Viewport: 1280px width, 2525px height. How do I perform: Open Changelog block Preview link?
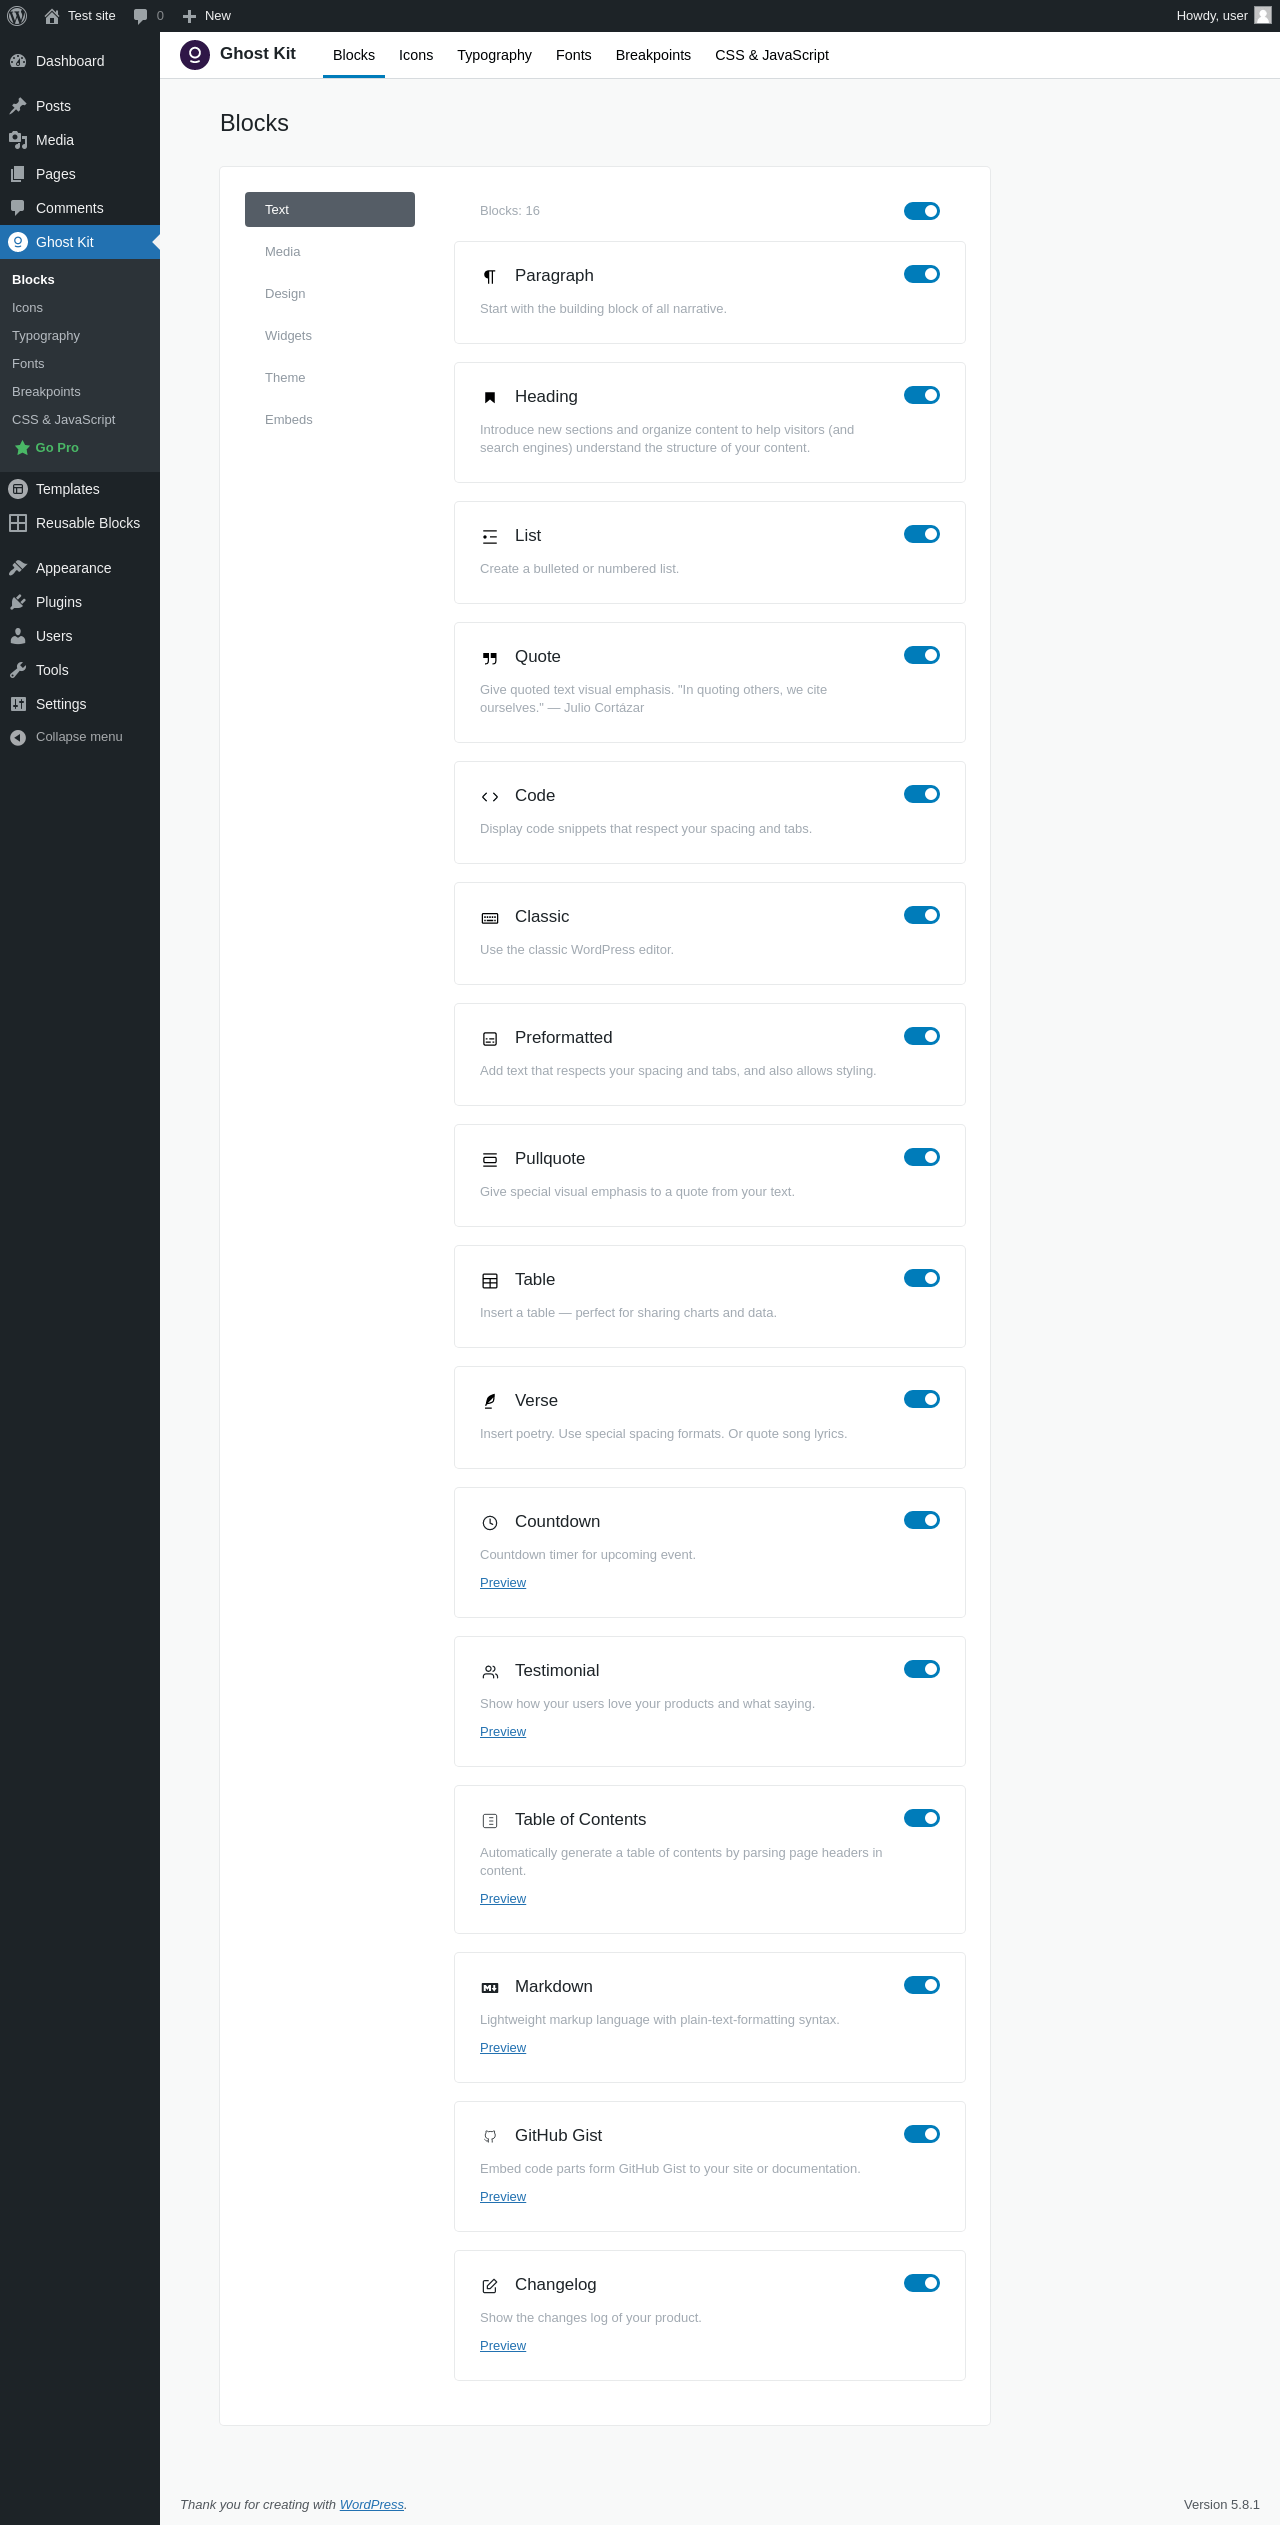[503, 2346]
